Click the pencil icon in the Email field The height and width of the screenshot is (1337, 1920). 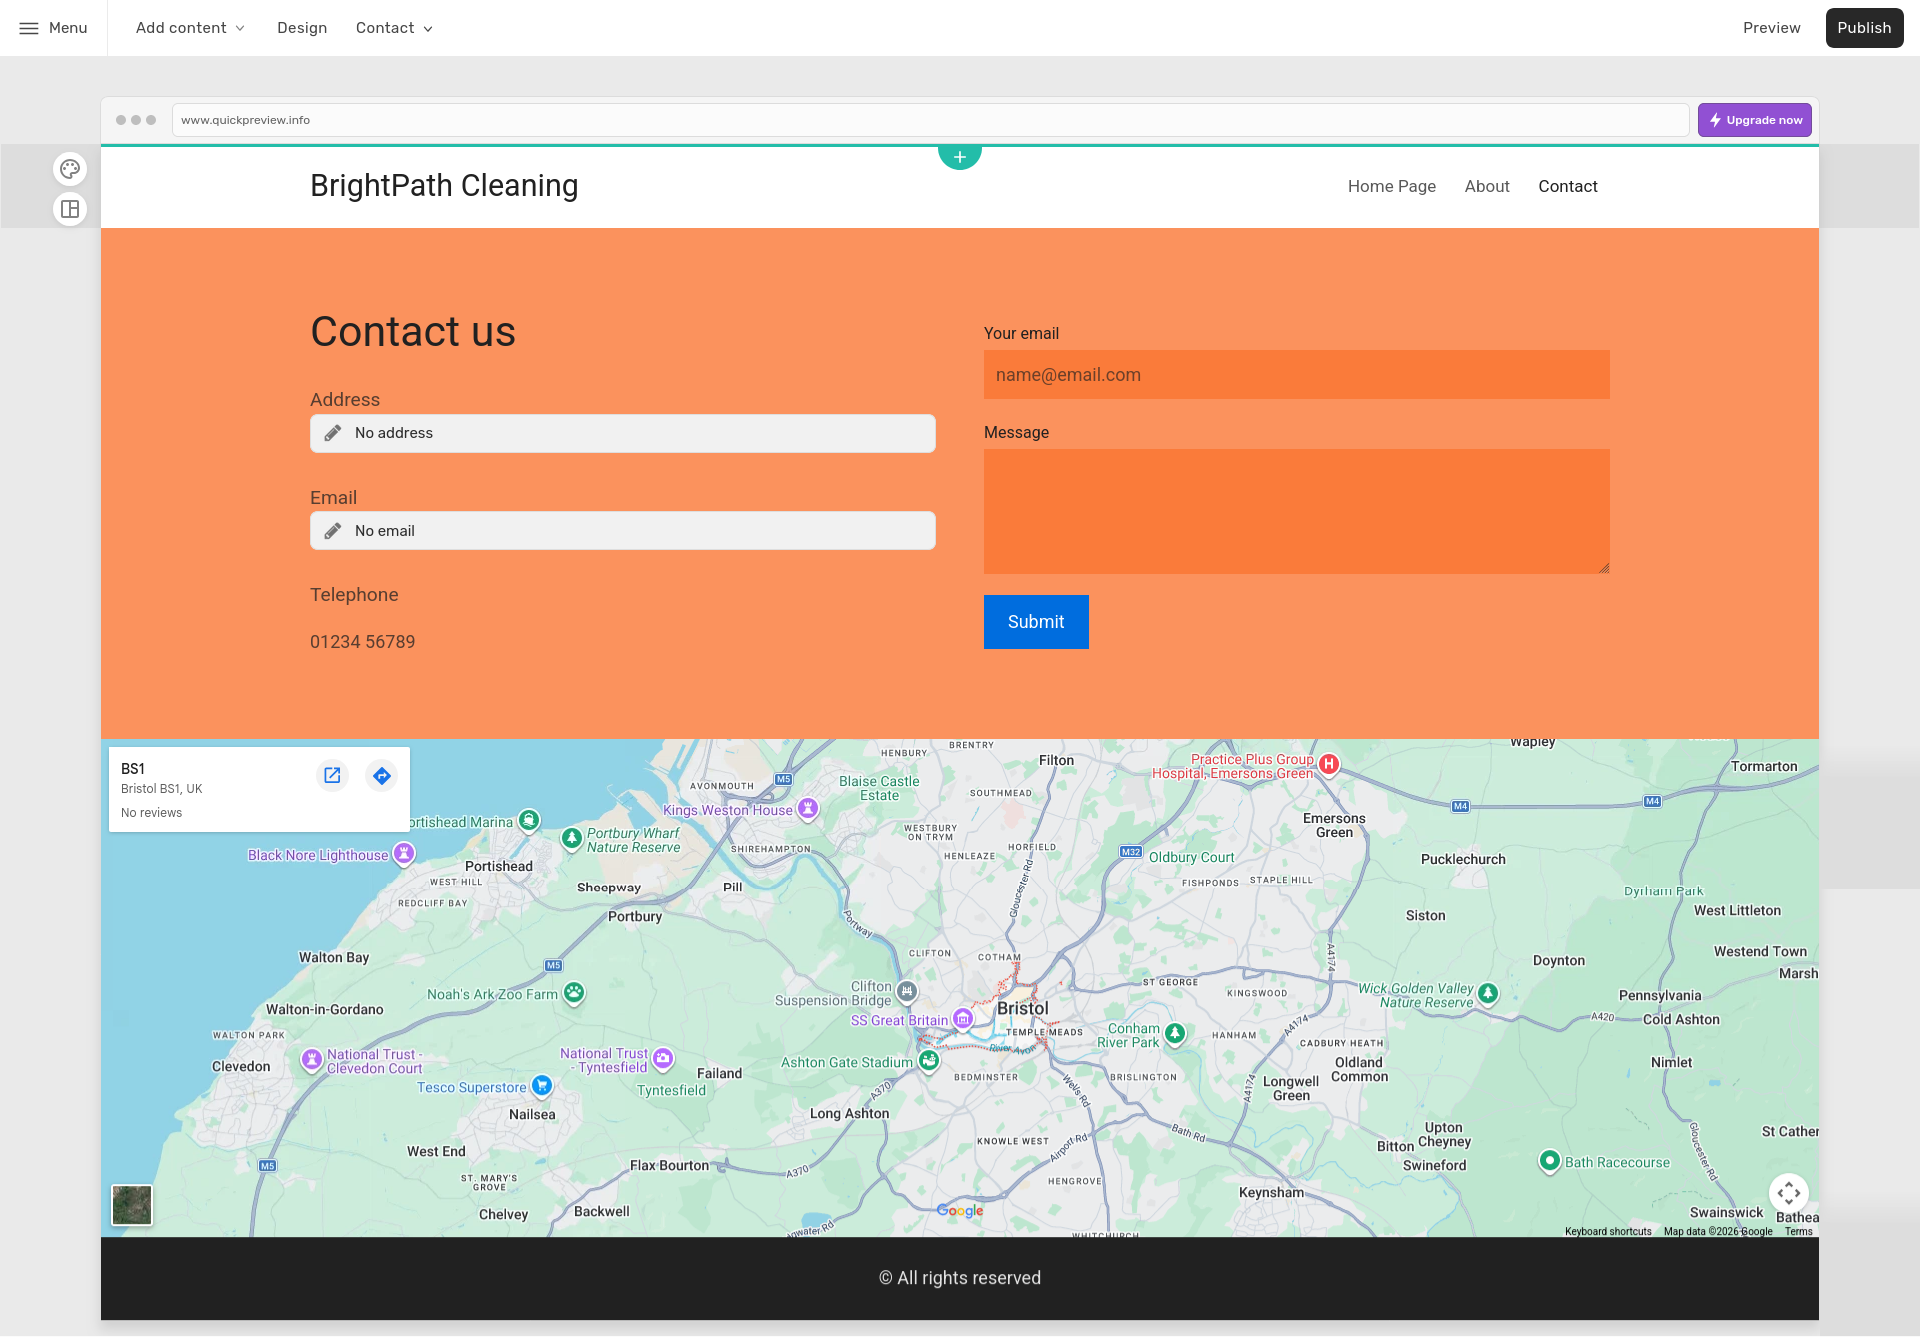(333, 531)
